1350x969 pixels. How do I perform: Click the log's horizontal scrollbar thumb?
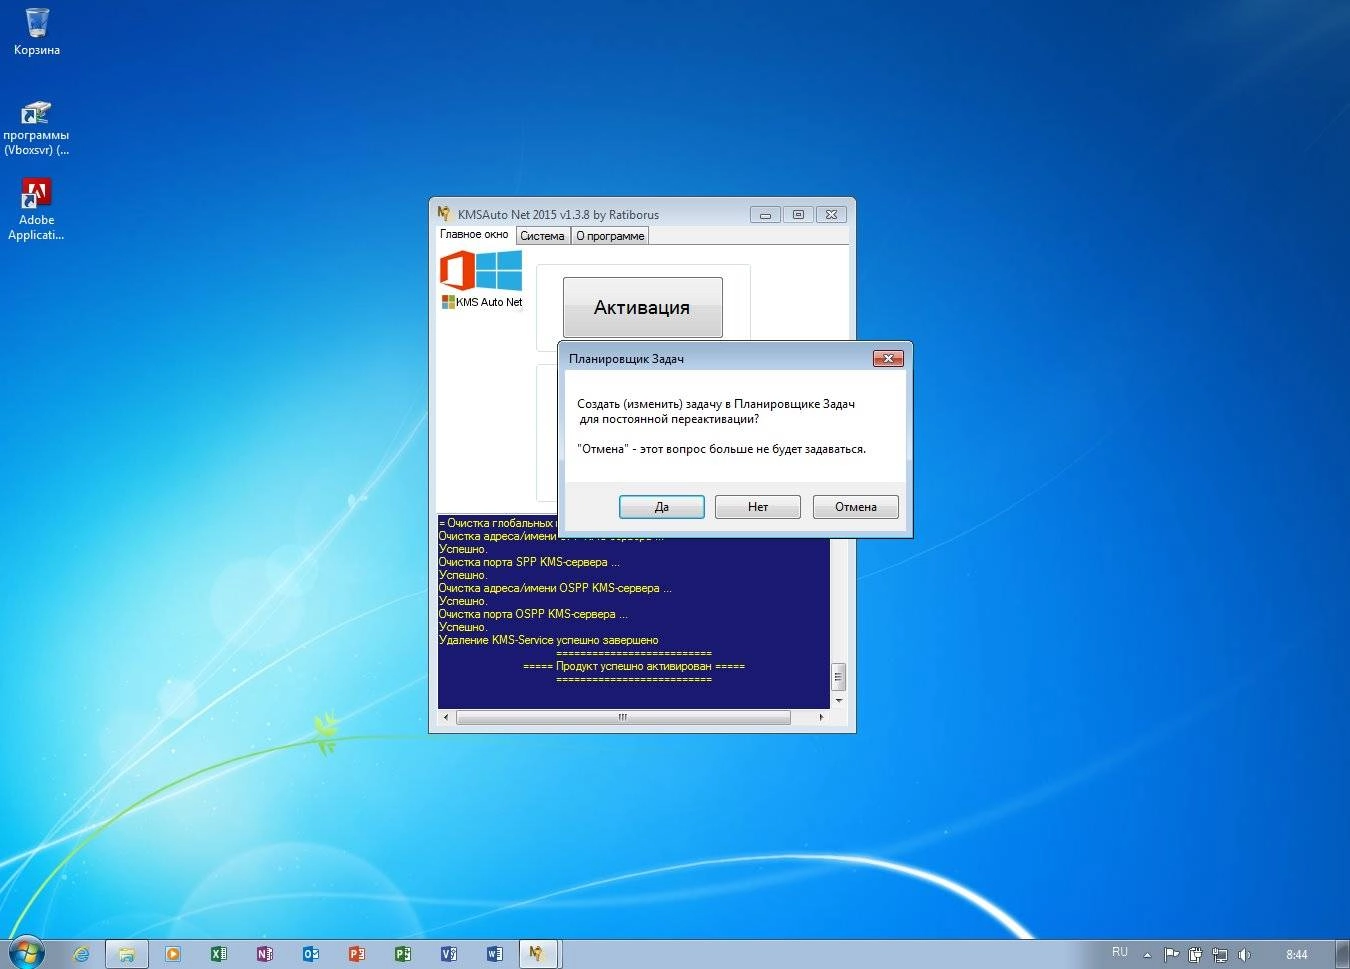[623, 717]
